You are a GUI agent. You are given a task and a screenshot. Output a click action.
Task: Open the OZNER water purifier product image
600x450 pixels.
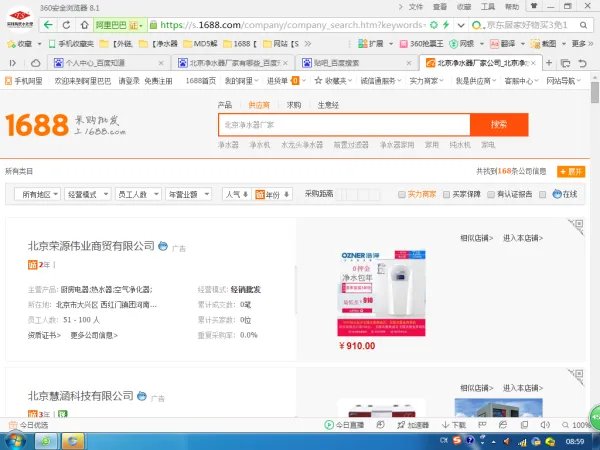point(382,293)
